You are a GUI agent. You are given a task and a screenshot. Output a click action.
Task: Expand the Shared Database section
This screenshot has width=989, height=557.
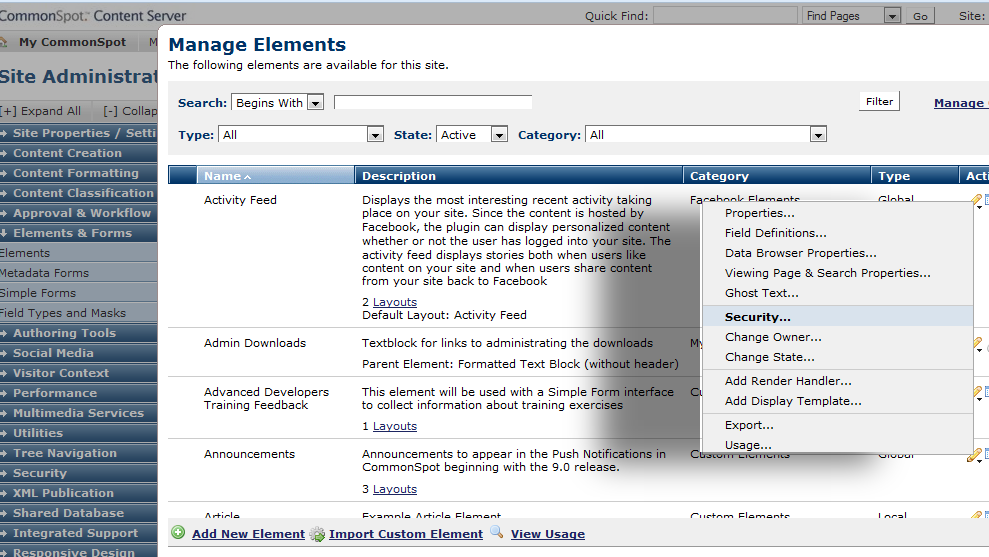pyautogui.click(x=78, y=513)
